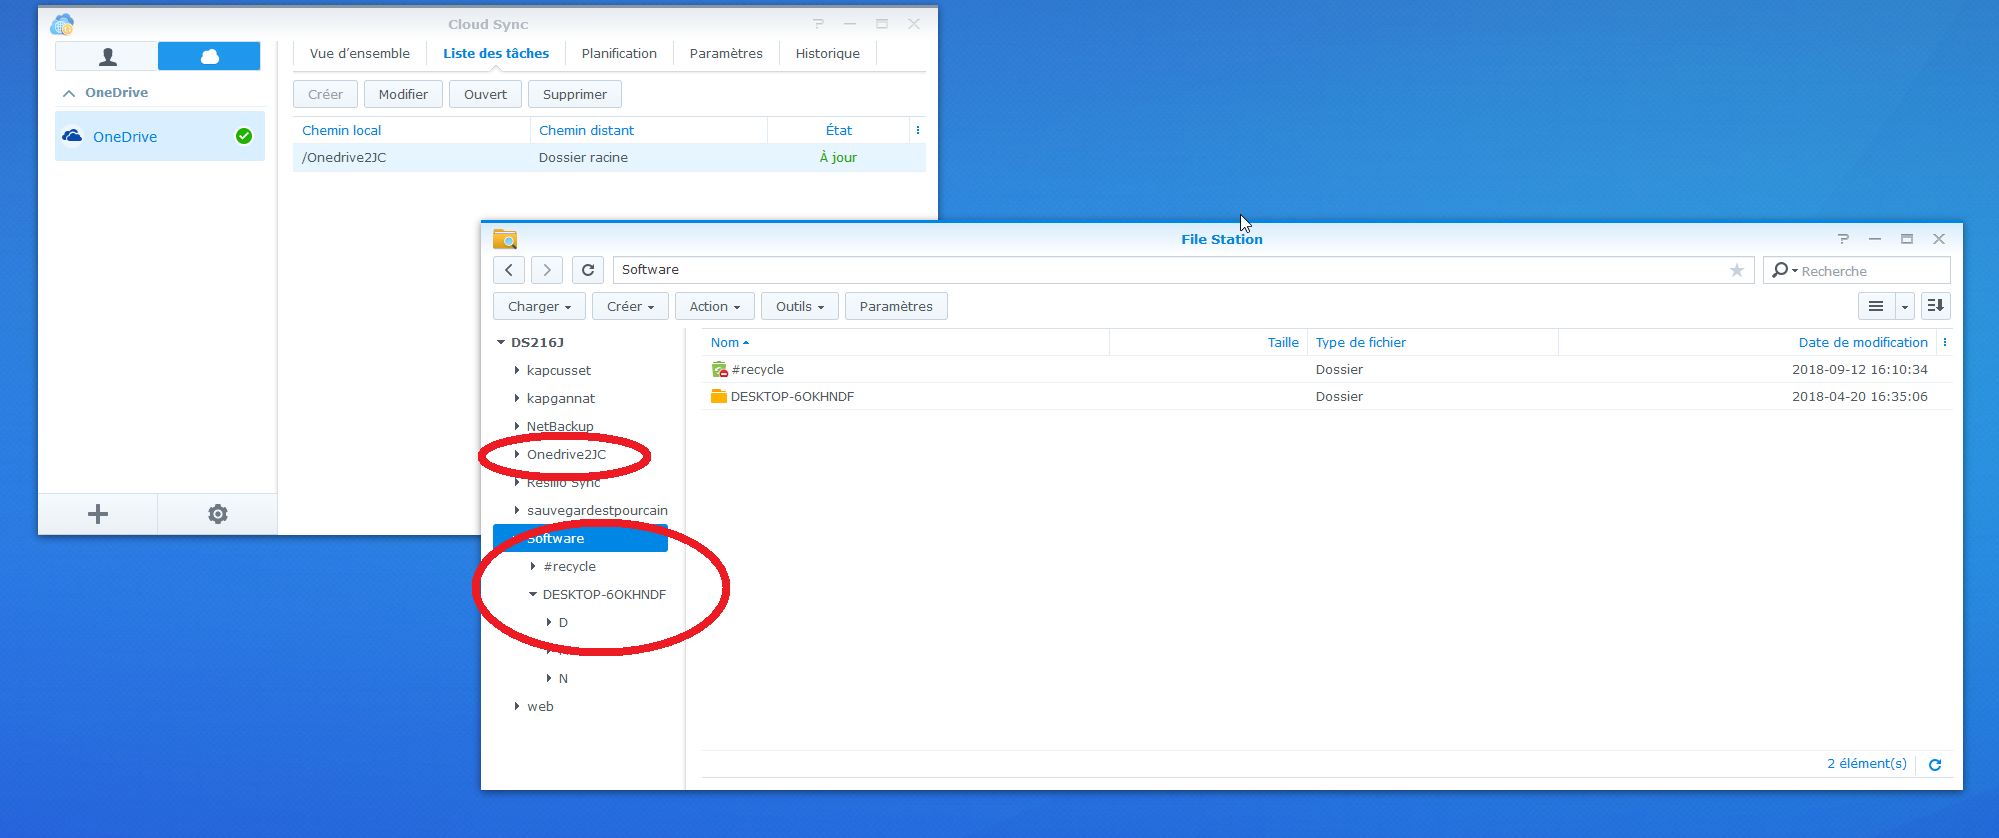
Task: Expand the kapgannat folder
Action: [517, 399]
